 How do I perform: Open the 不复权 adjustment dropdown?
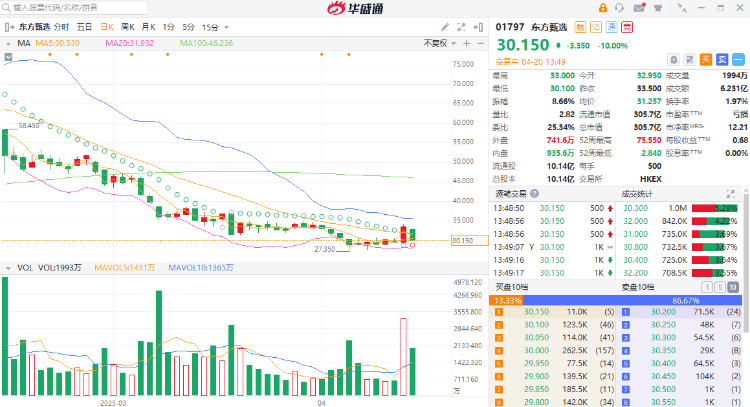(440, 44)
